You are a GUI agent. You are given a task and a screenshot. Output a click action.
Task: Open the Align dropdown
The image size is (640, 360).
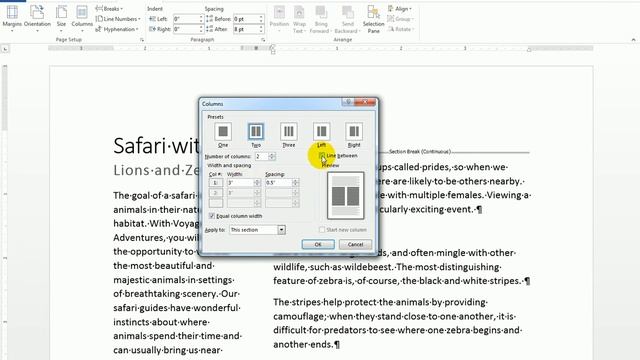click(400, 9)
